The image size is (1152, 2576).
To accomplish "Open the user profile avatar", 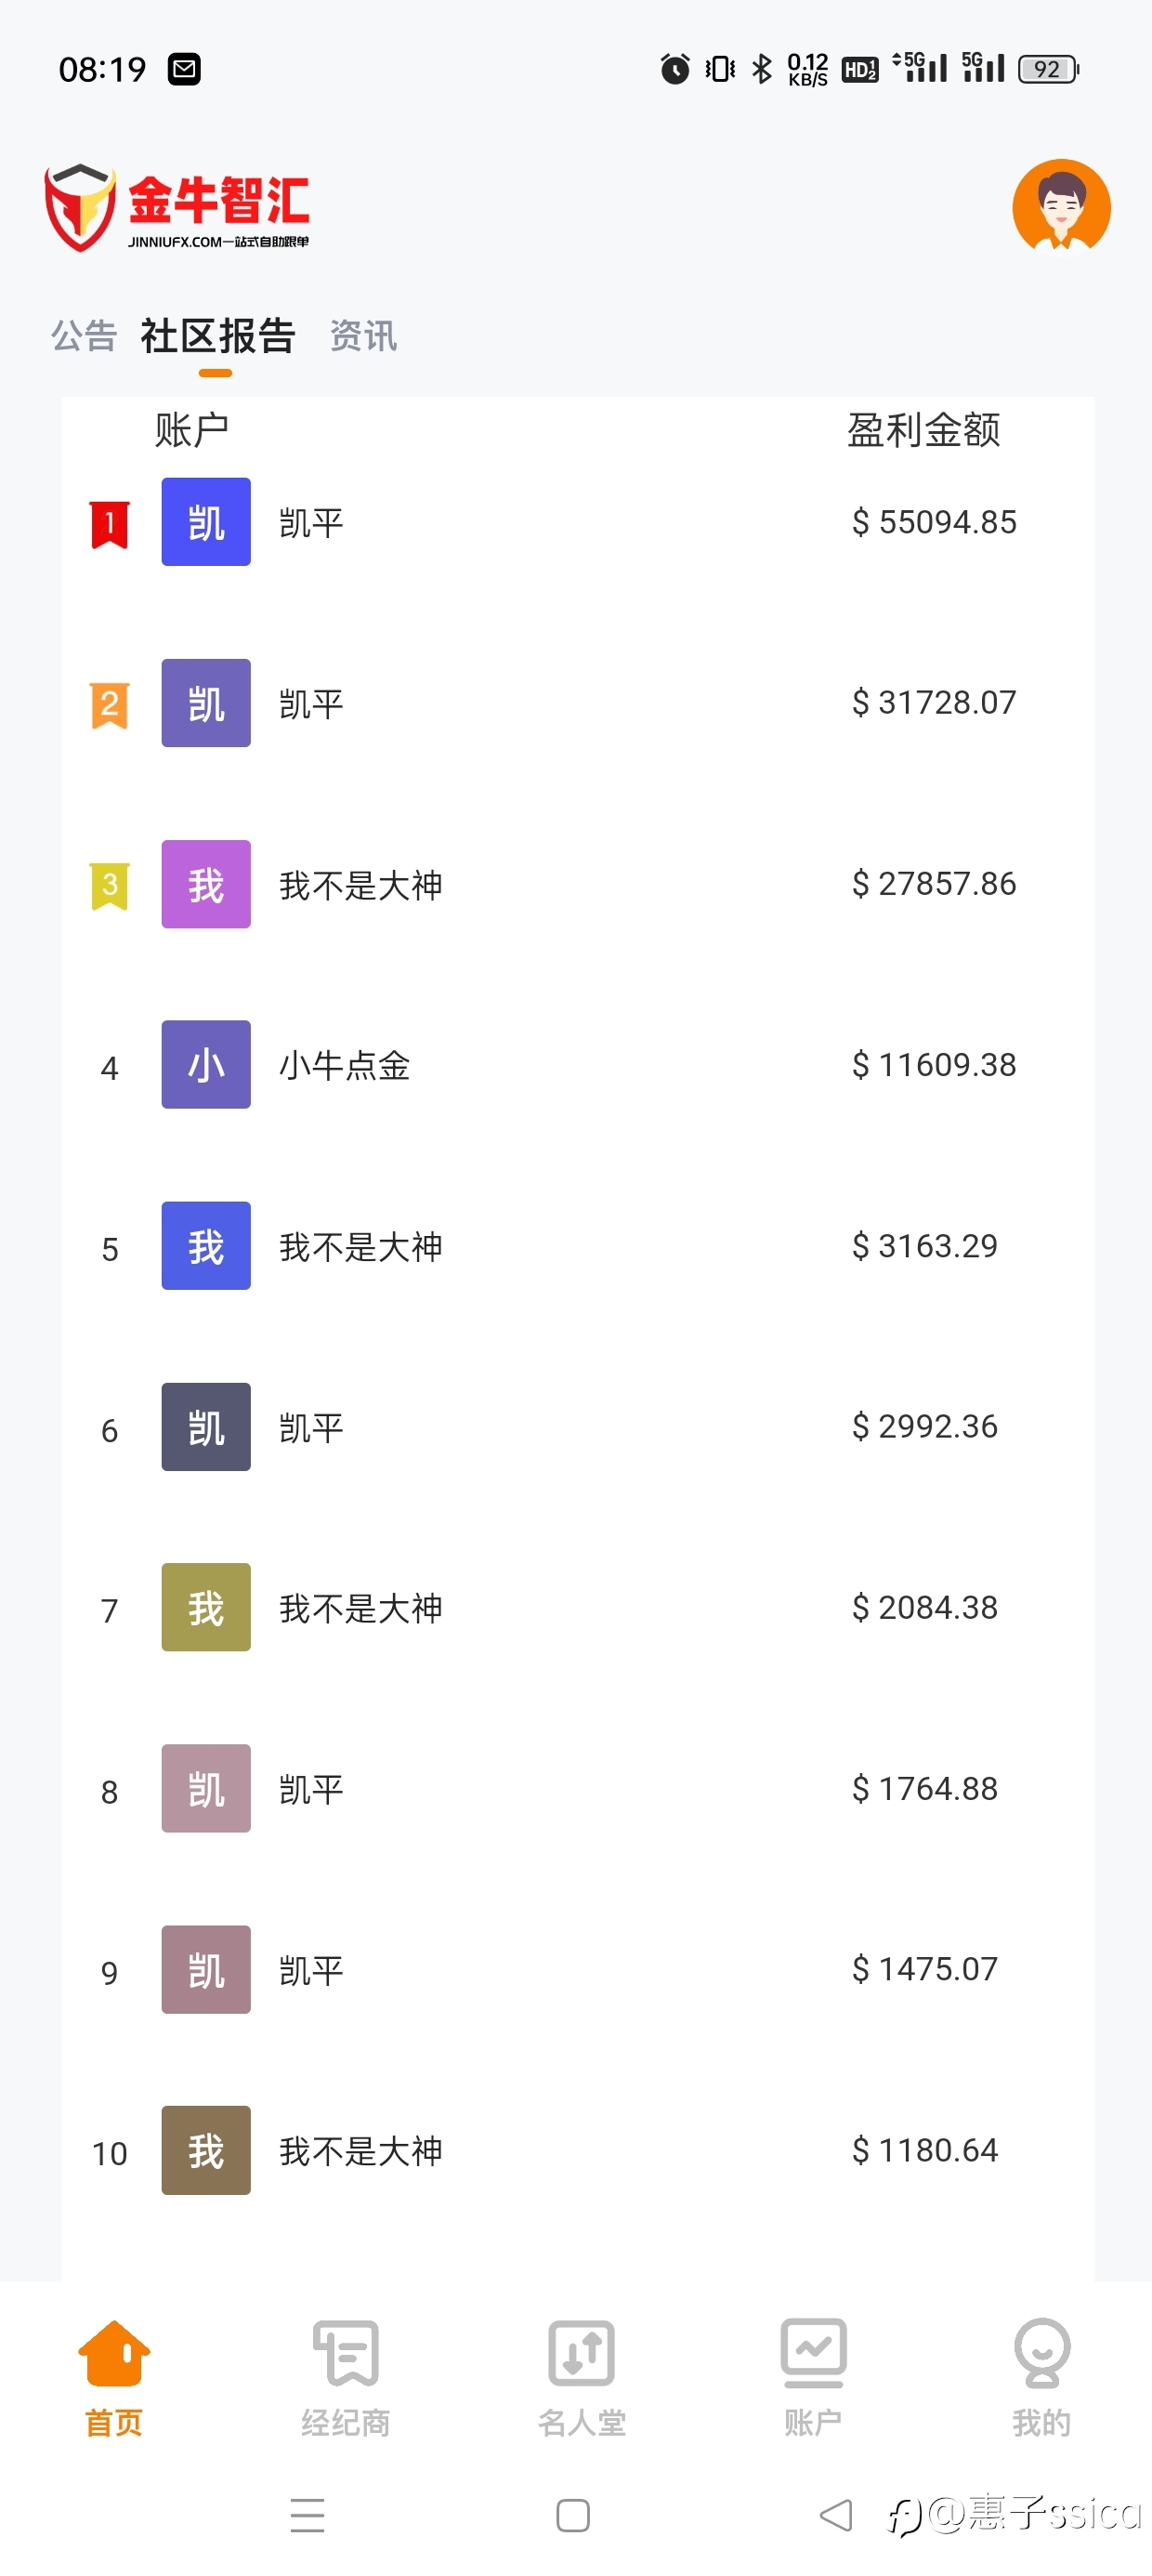I will click(1061, 207).
